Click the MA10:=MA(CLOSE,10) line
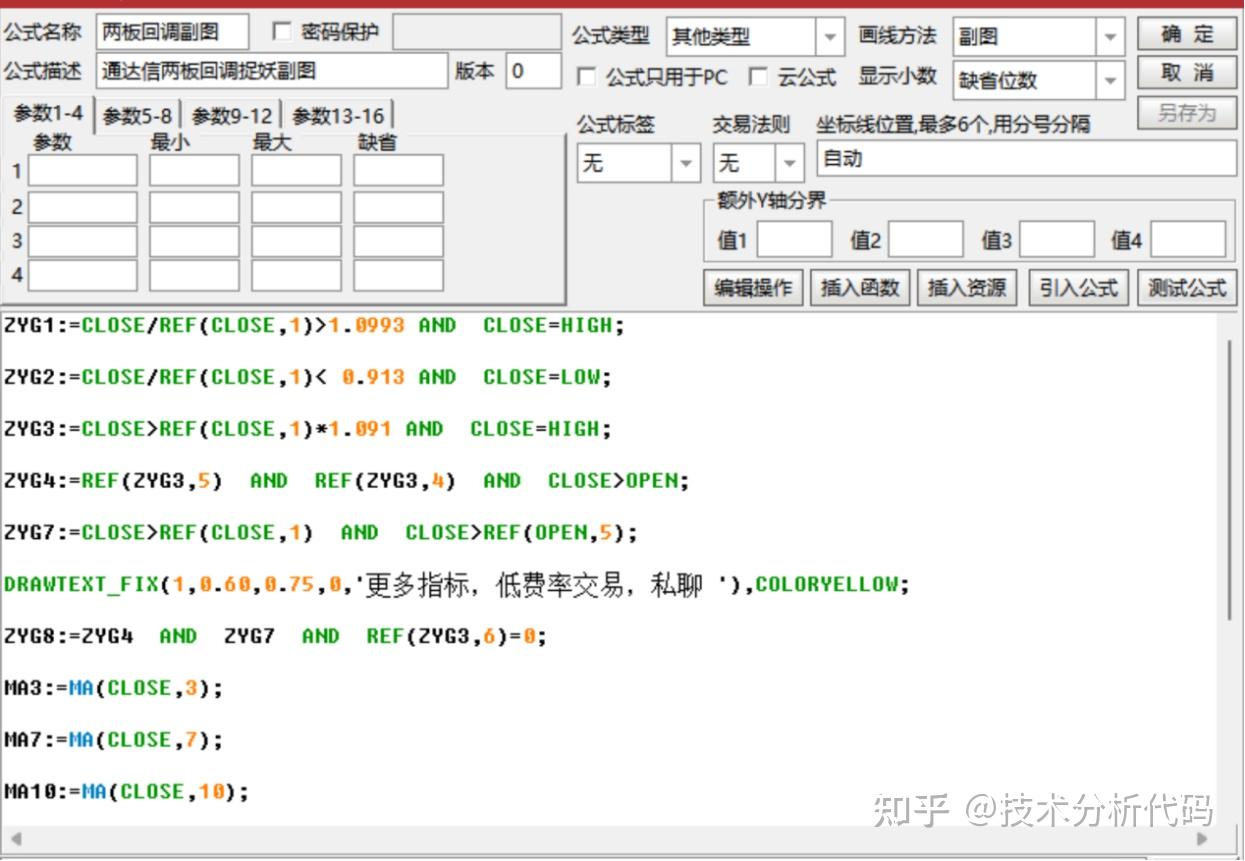 tap(126, 792)
